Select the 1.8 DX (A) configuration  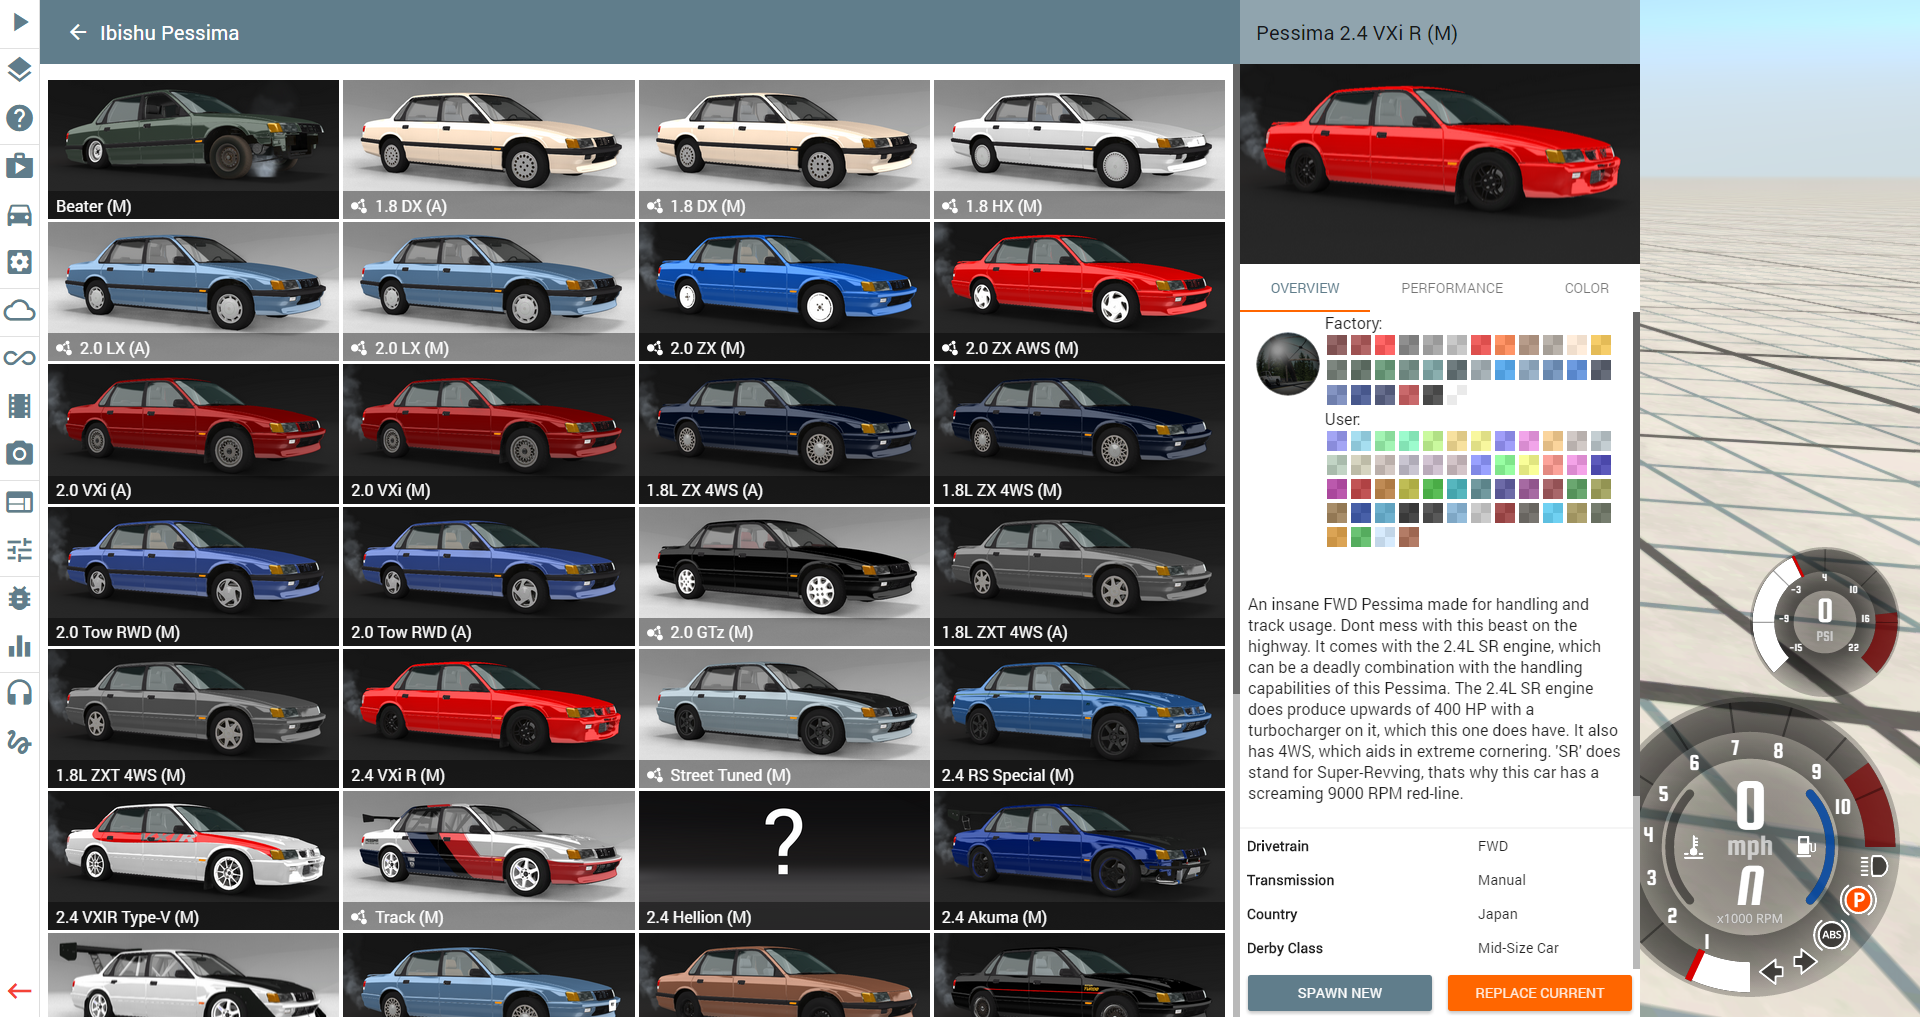489,149
